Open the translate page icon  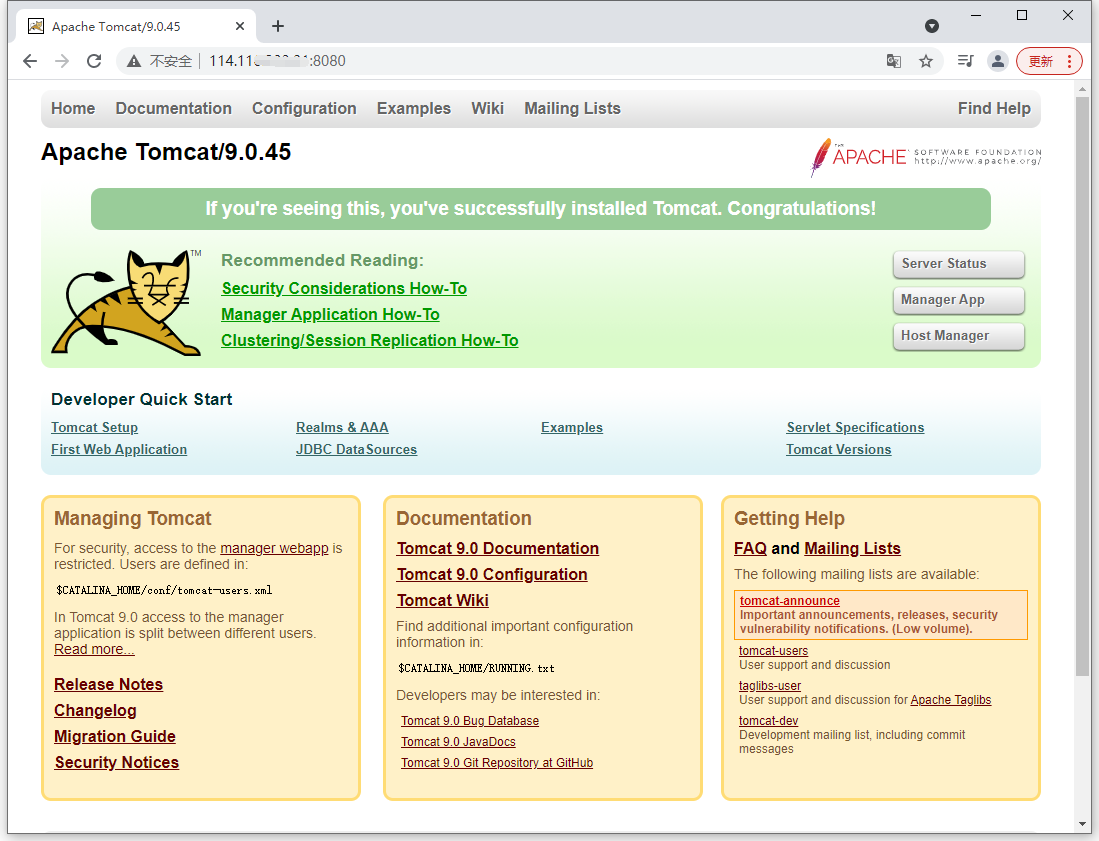pos(894,61)
